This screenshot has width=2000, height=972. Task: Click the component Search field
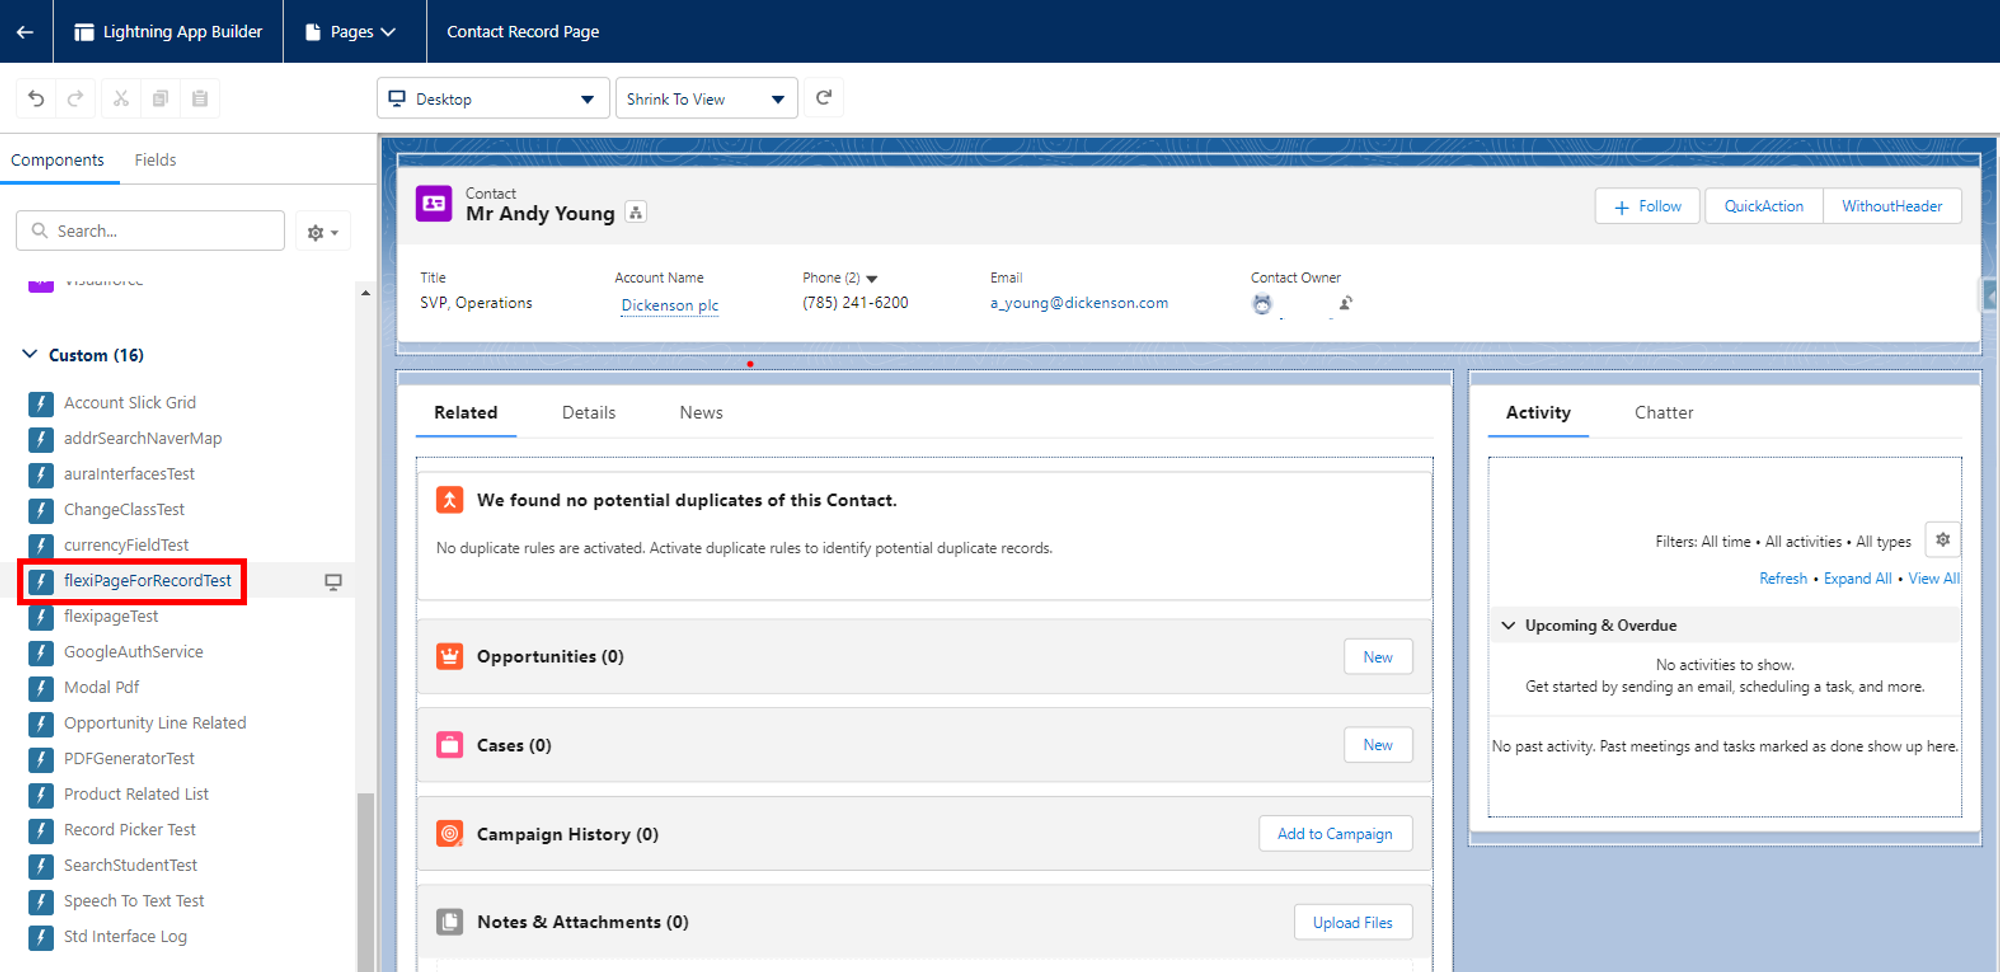(x=150, y=231)
